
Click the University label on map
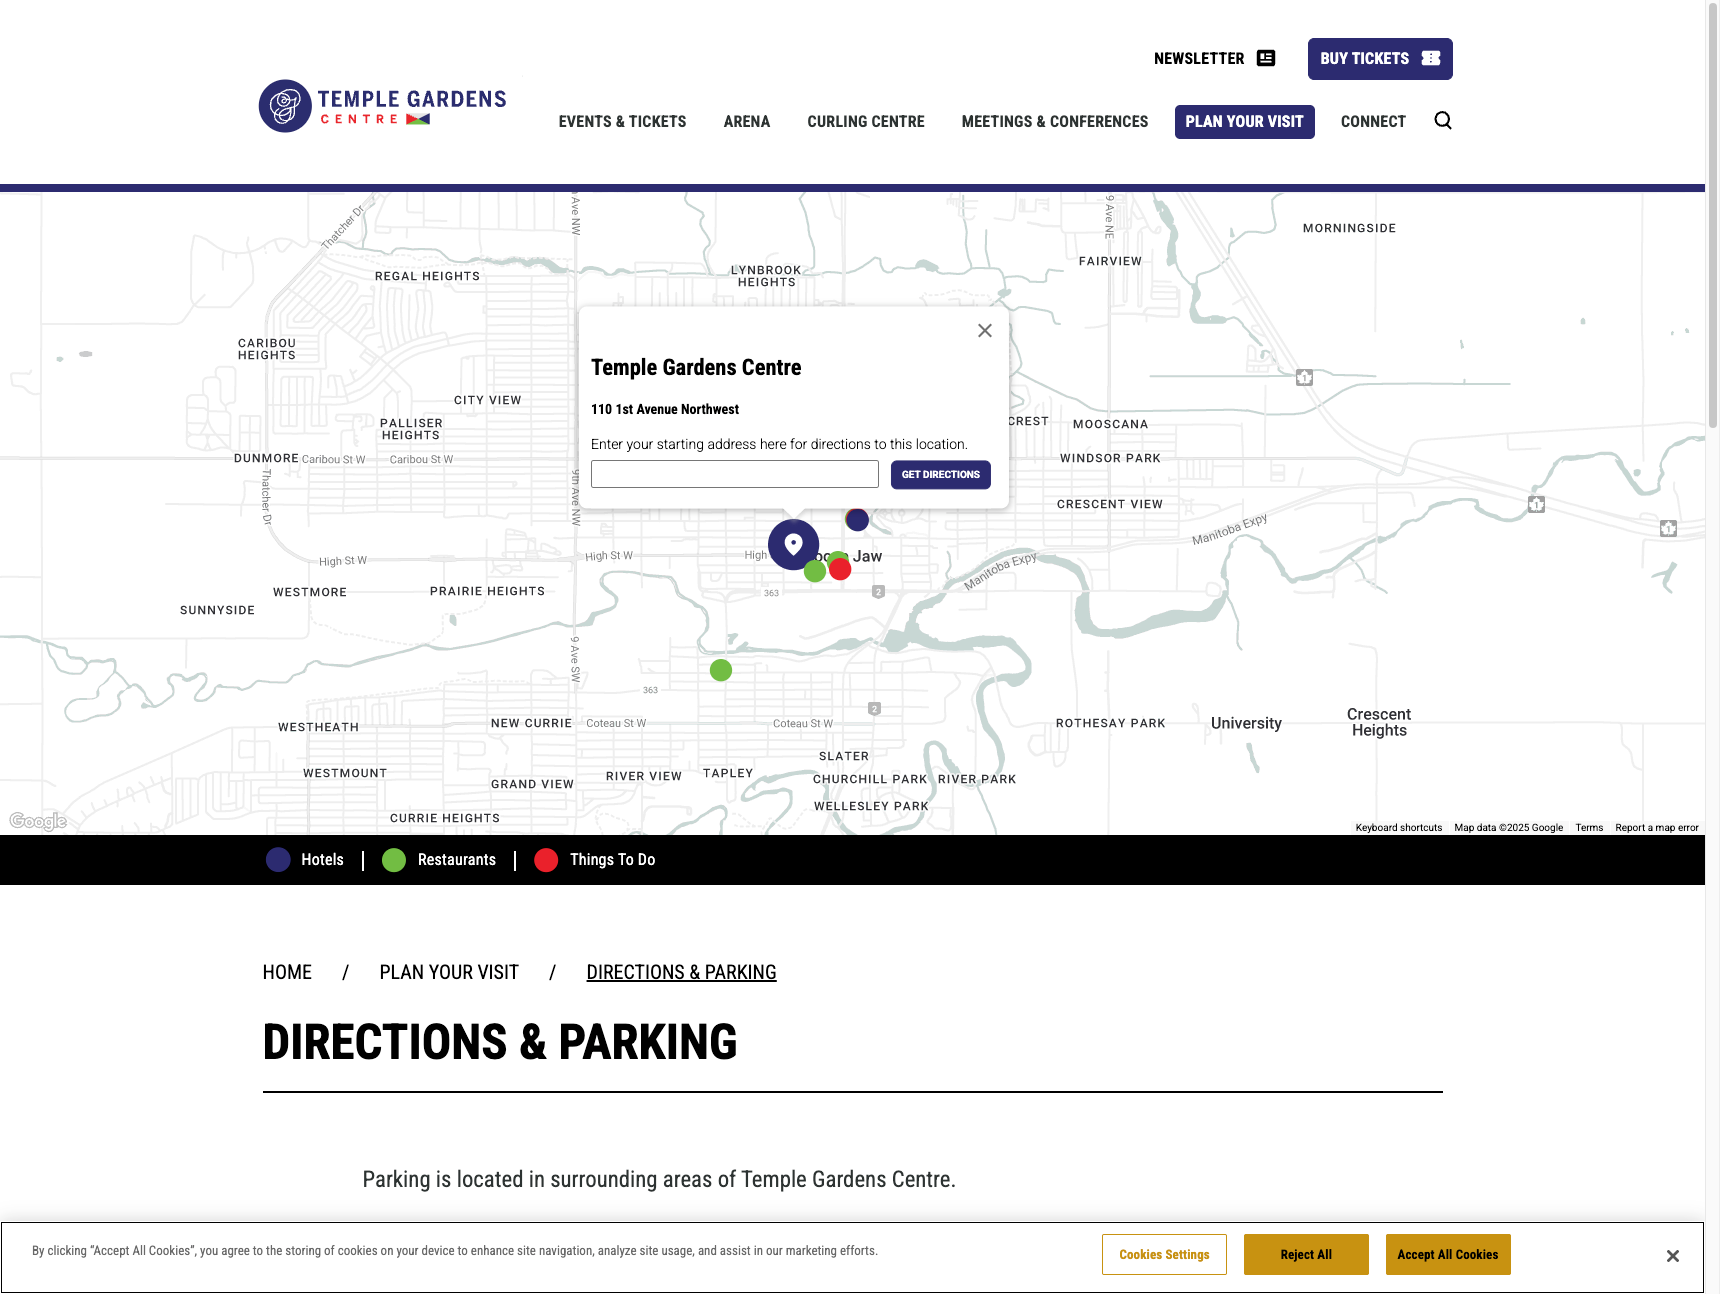tap(1246, 723)
